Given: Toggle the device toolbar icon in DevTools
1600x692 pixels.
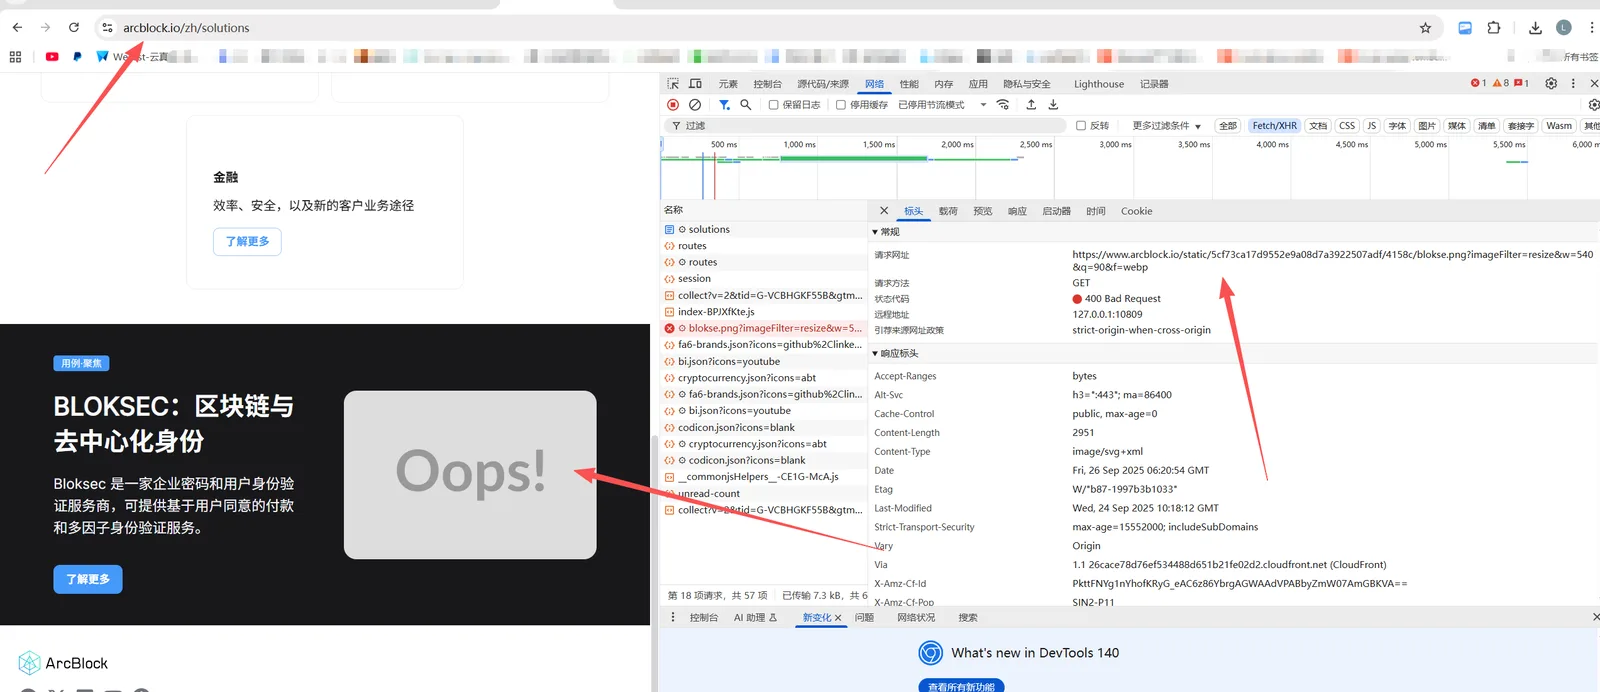Looking at the screenshot, I should [695, 84].
